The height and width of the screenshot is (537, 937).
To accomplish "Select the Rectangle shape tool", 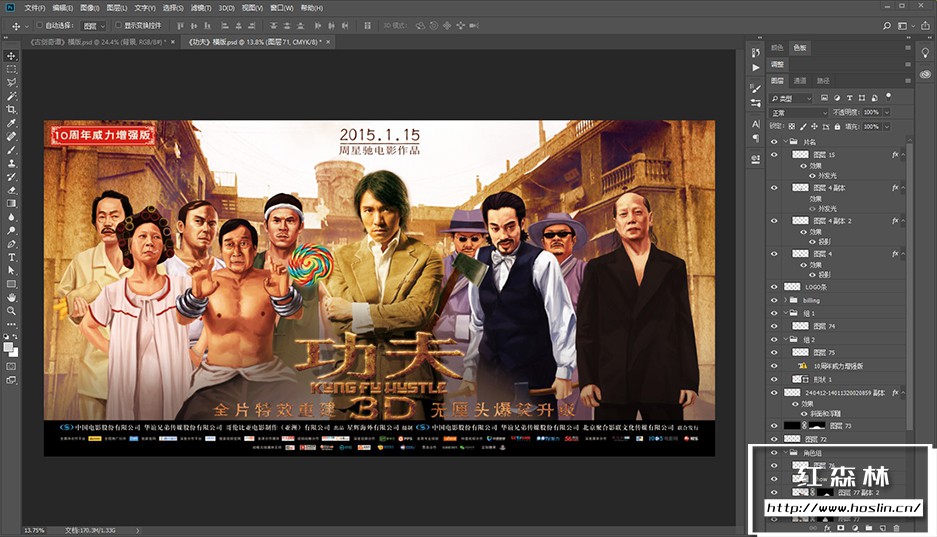I will point(11,284).
